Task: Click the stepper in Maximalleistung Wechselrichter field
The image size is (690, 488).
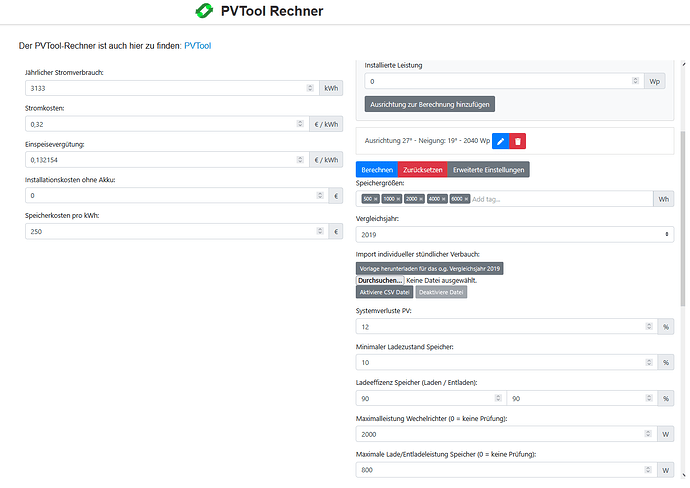Action: tap(648, 433)
